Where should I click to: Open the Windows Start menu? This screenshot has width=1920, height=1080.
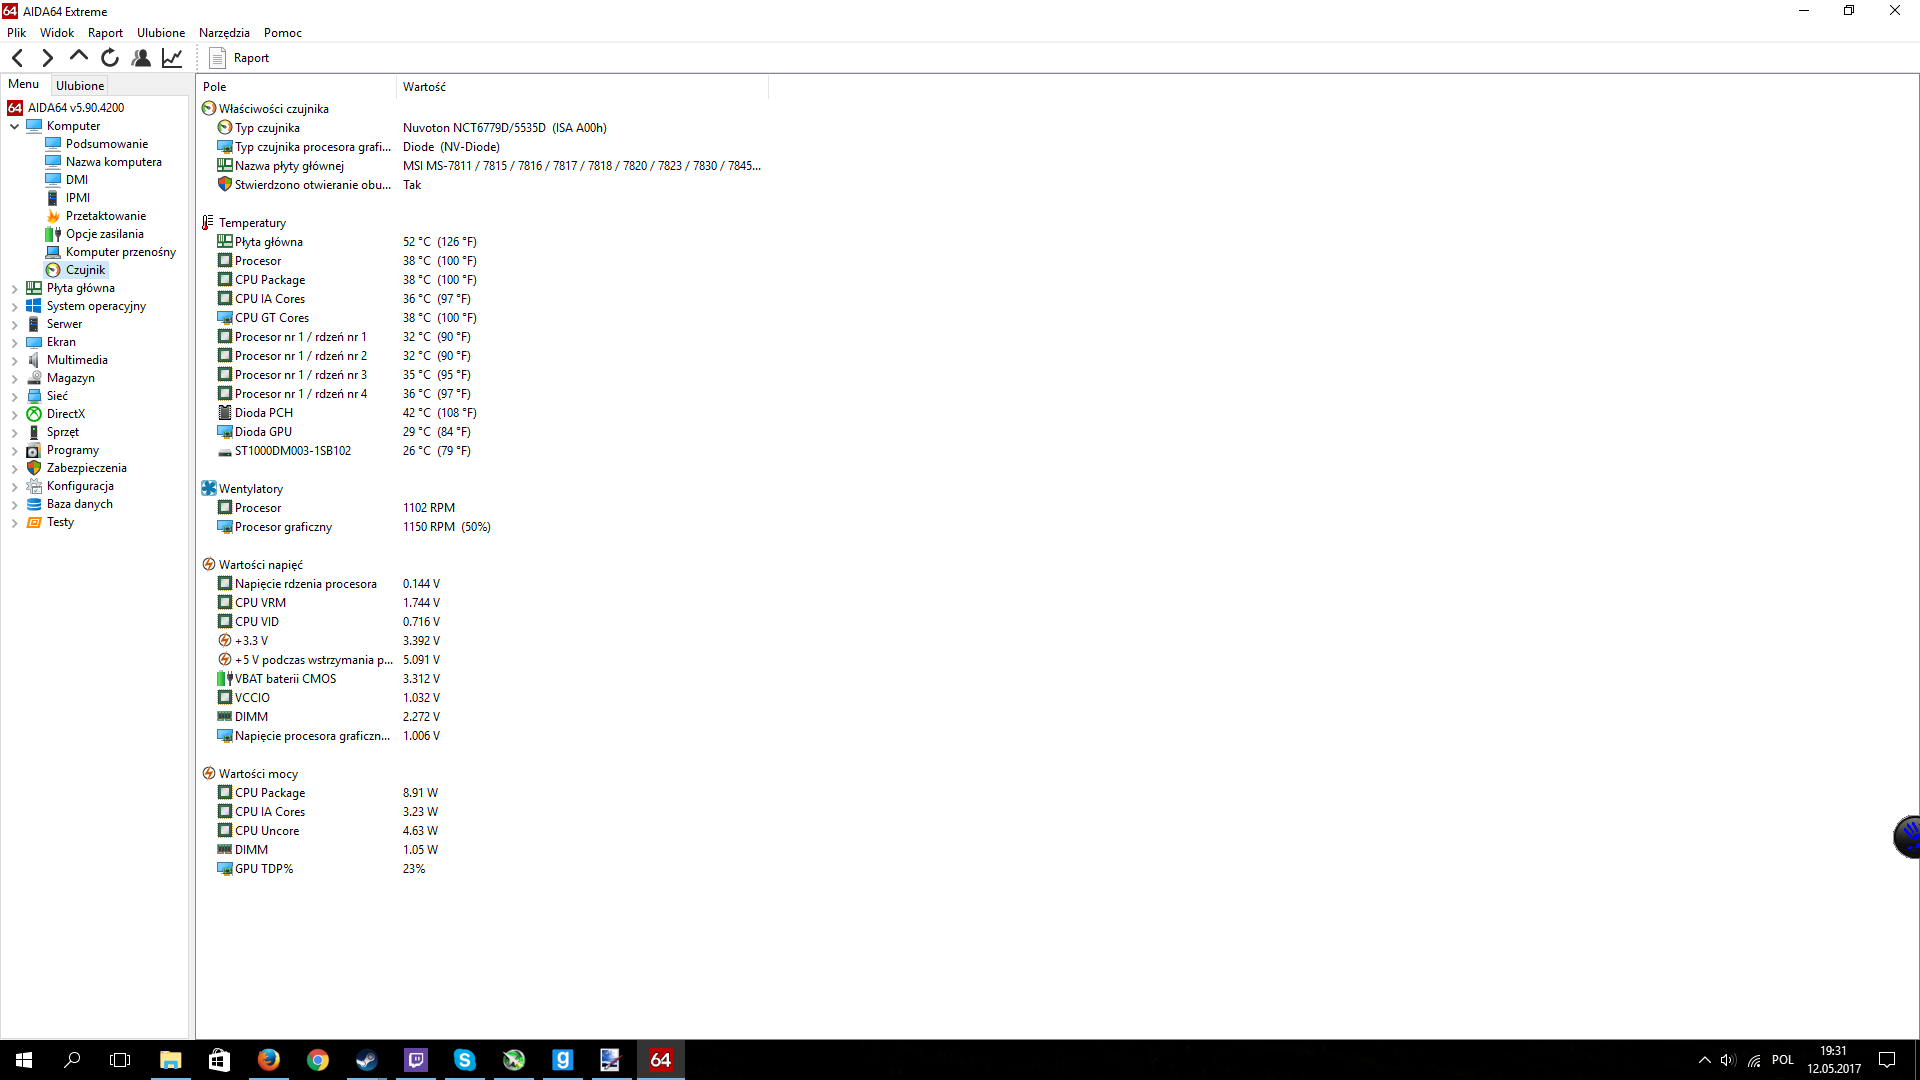point(24,1060)
